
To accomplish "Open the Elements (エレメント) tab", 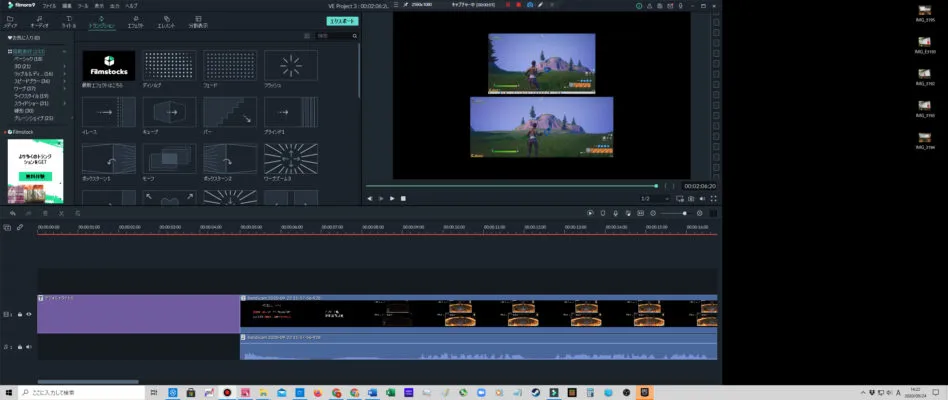I will coord(166,22).
